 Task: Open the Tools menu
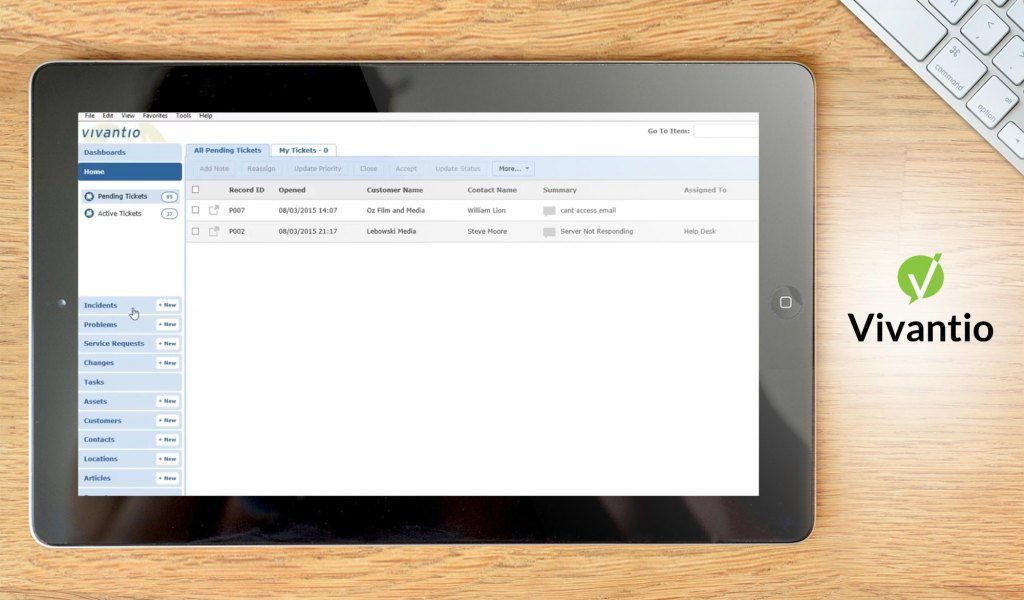182,115
